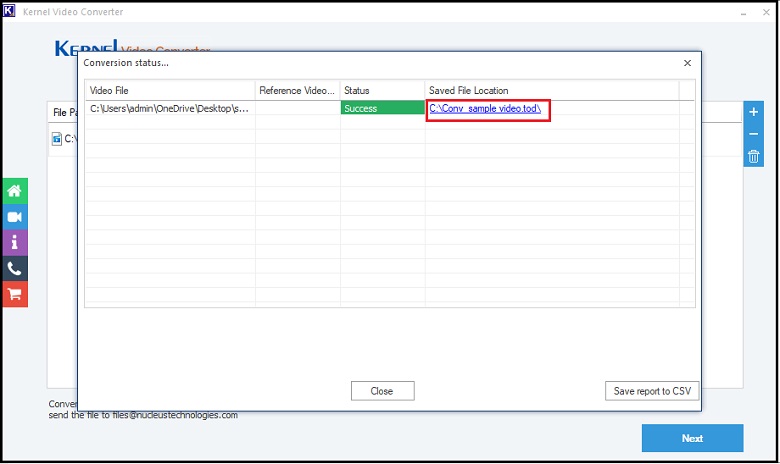Select the Saved File Location column header
Image resolution: width=780 pixels, height=464 pixels.
(x=552, y=91)
